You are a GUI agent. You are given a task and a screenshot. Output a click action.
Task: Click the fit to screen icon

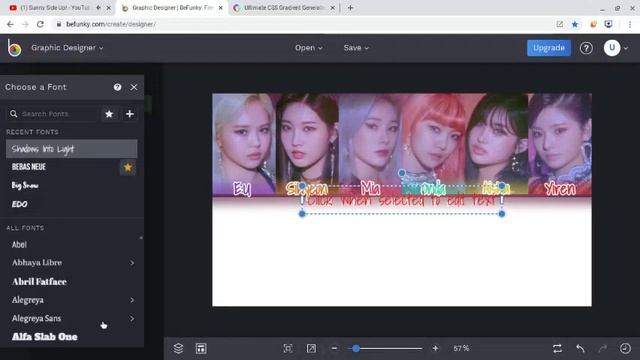288,348
